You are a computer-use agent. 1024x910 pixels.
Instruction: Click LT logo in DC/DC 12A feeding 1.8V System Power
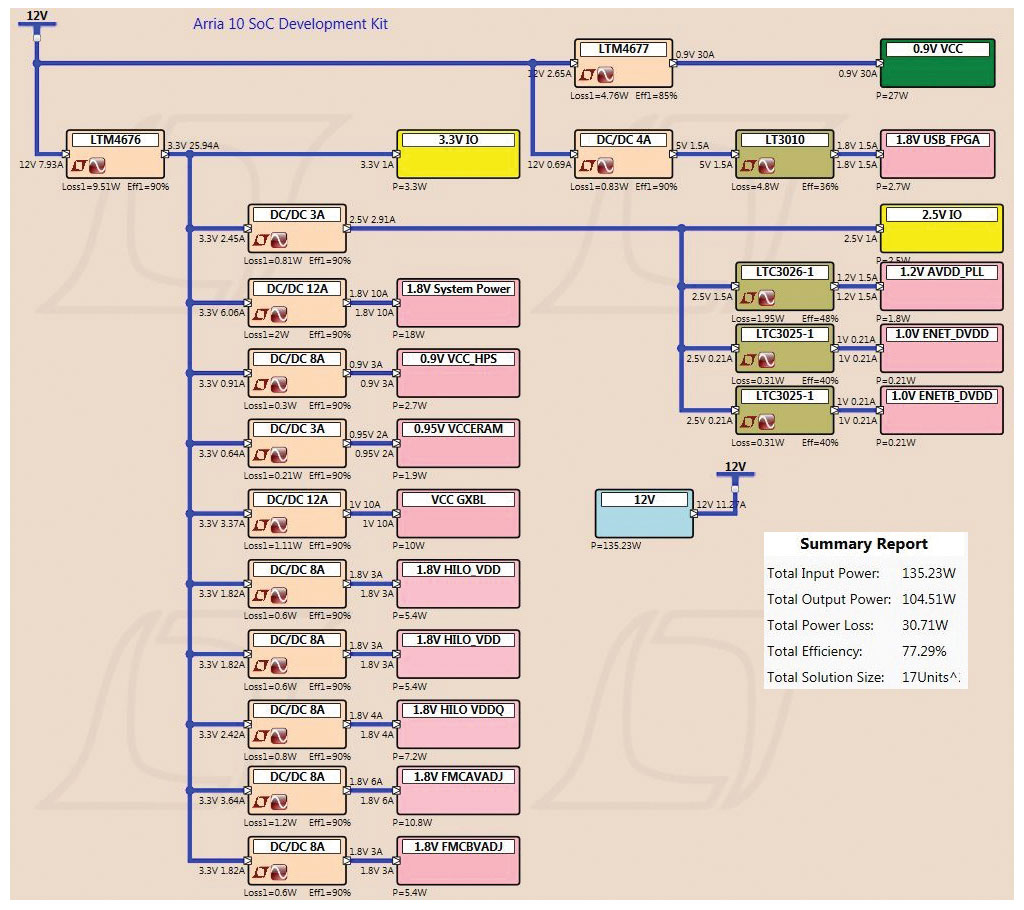click(261, 315)
